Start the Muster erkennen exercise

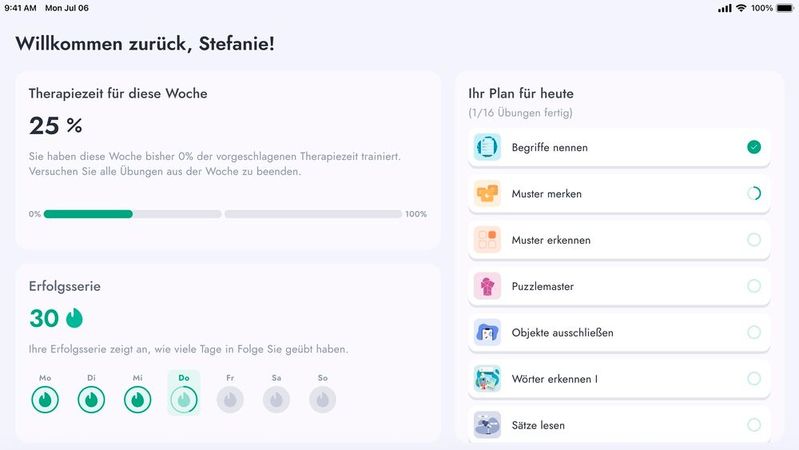coord(619,240)
